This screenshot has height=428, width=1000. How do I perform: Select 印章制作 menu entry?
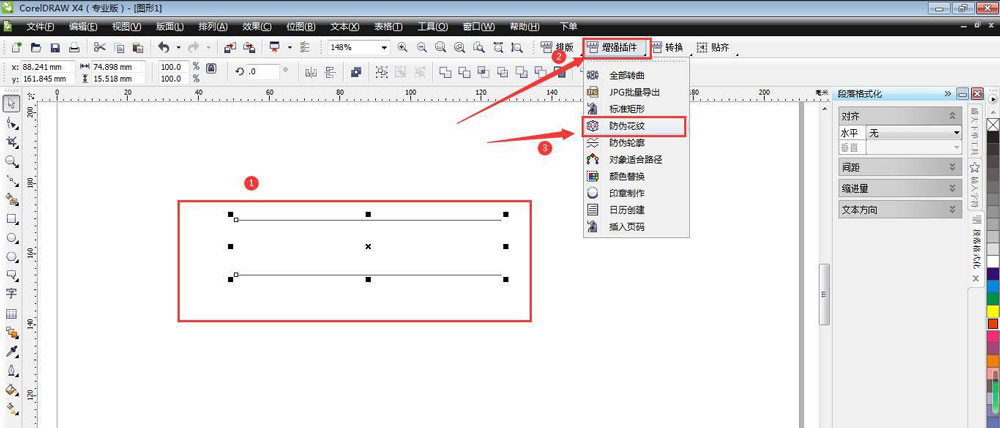(x=627, y=193)
